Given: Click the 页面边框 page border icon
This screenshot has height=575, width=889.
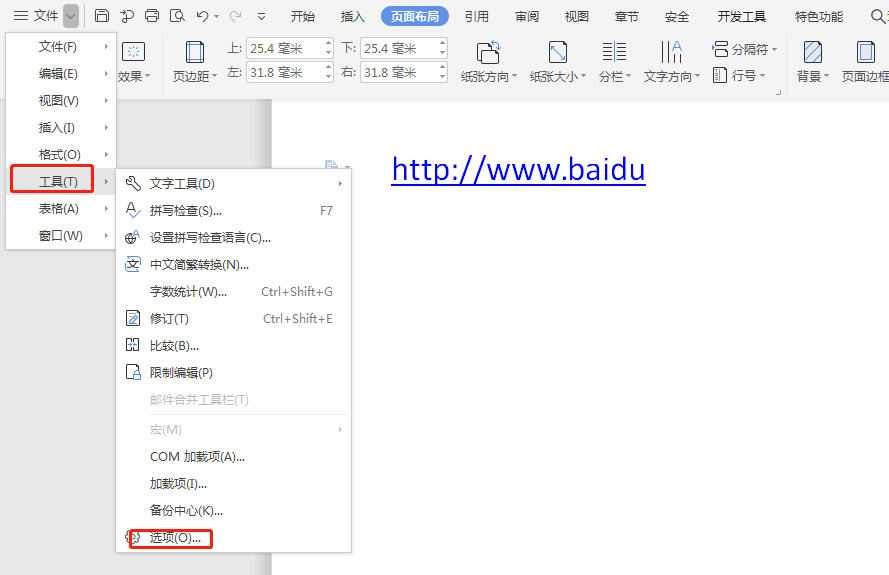Looking at the screenshot, I should [865, 52].
